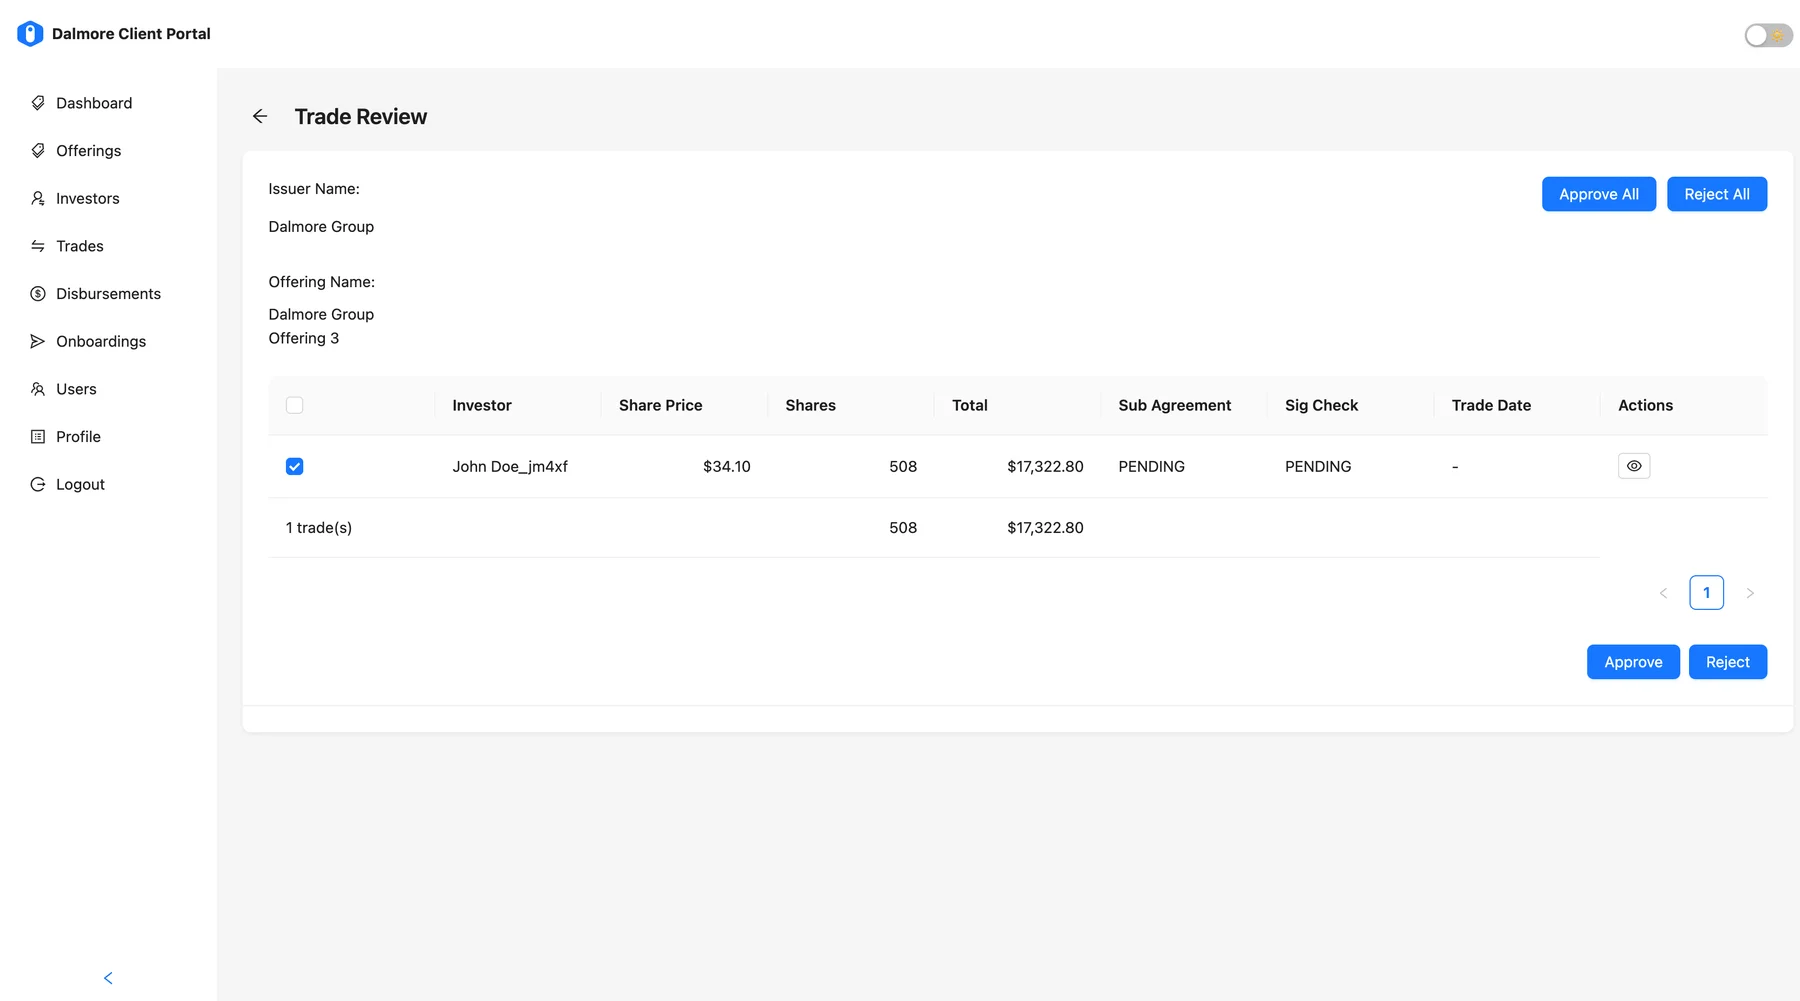
Task: Click the Users group icon
Action: [38, 389]
